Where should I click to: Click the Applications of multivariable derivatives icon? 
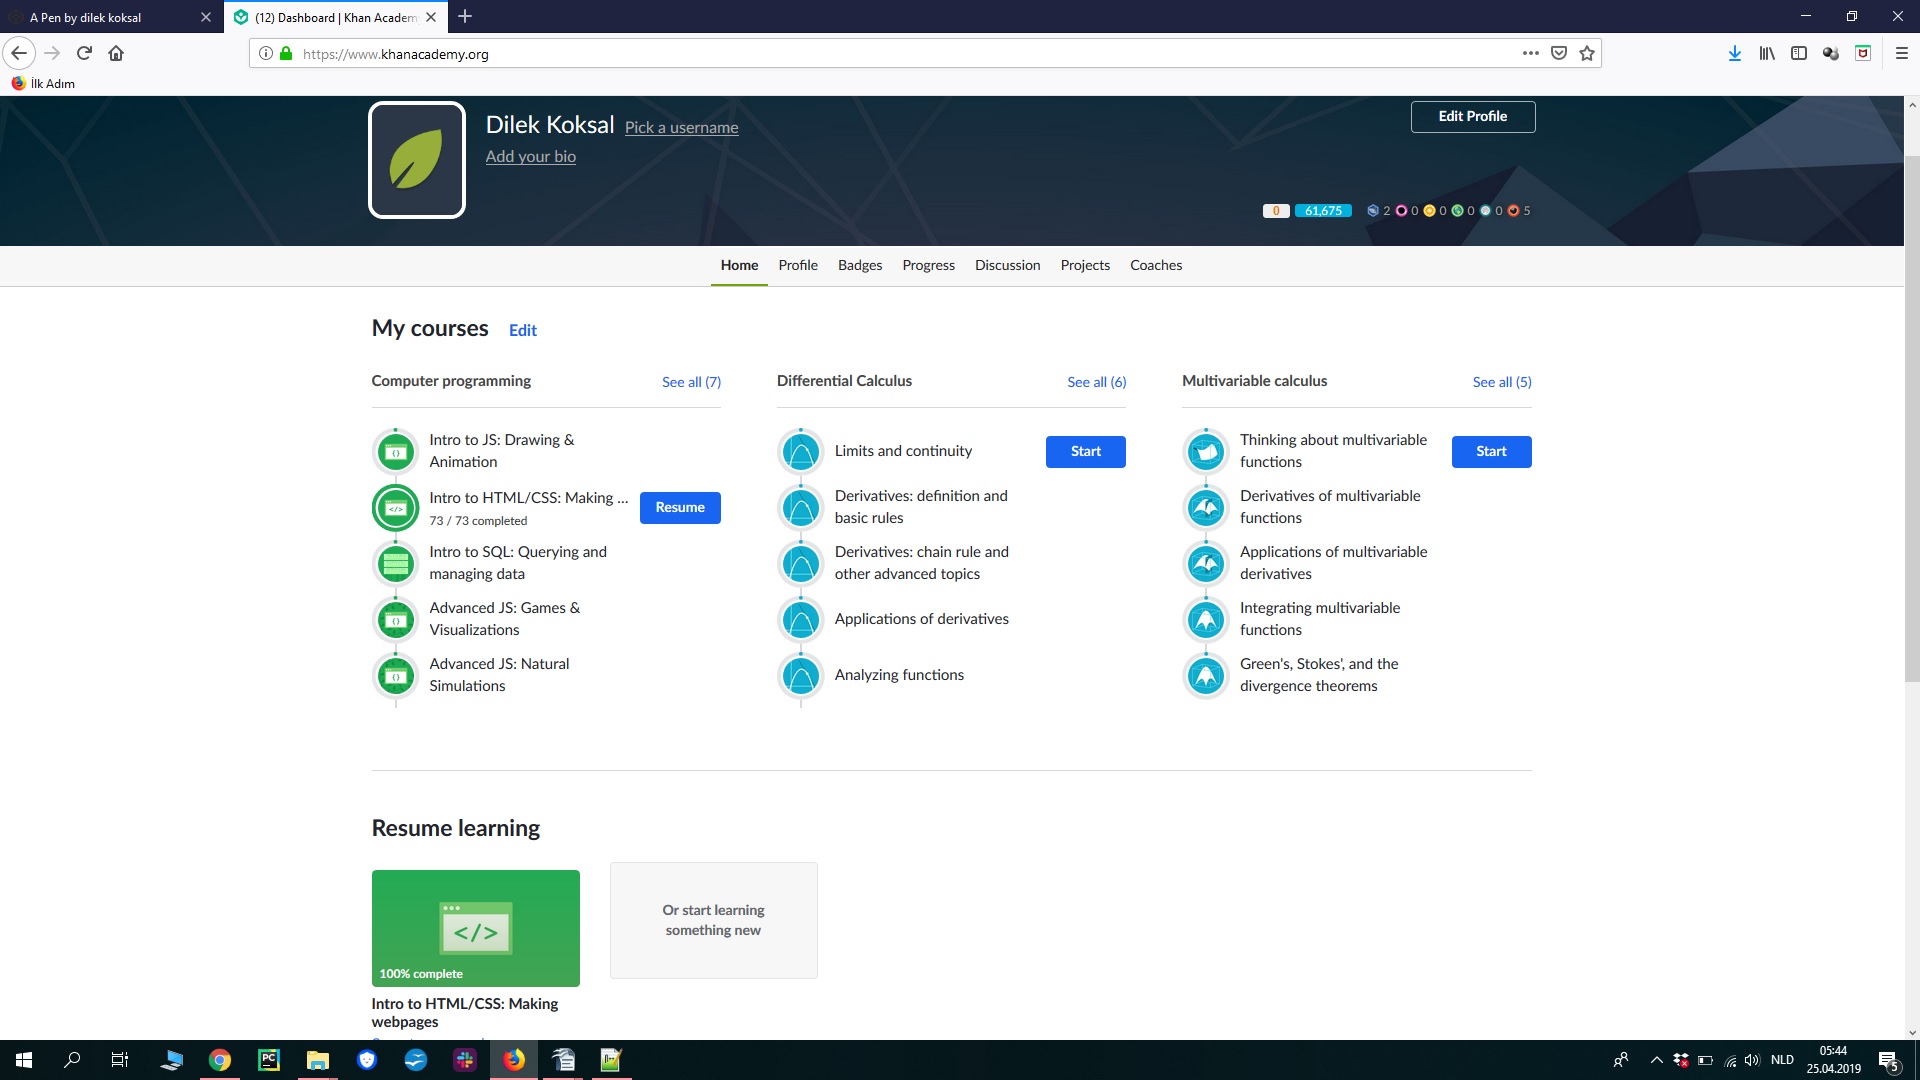(1206, 564)
